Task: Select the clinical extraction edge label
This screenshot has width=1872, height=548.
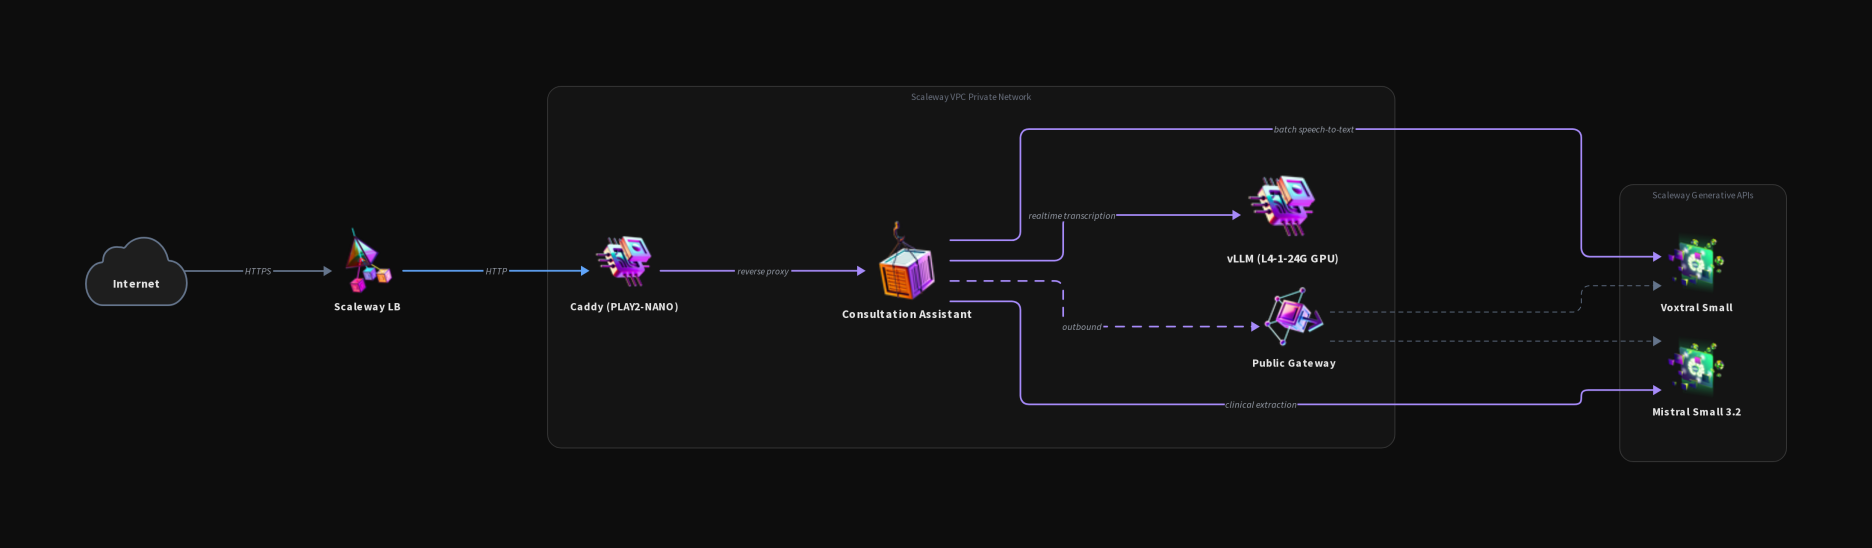Action: click(1261, 405)
